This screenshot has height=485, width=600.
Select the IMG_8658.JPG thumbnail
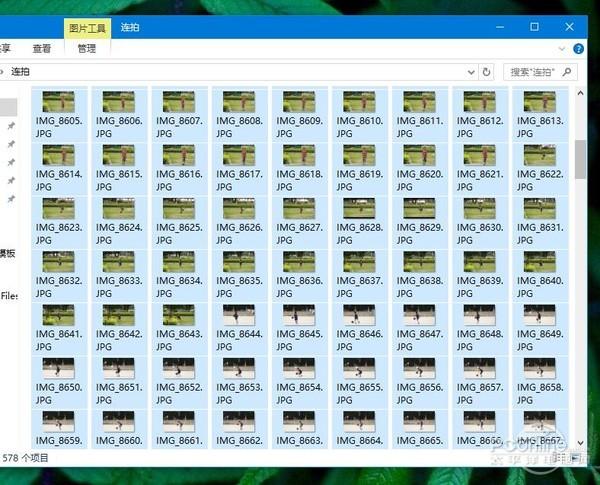pos(540,368)
